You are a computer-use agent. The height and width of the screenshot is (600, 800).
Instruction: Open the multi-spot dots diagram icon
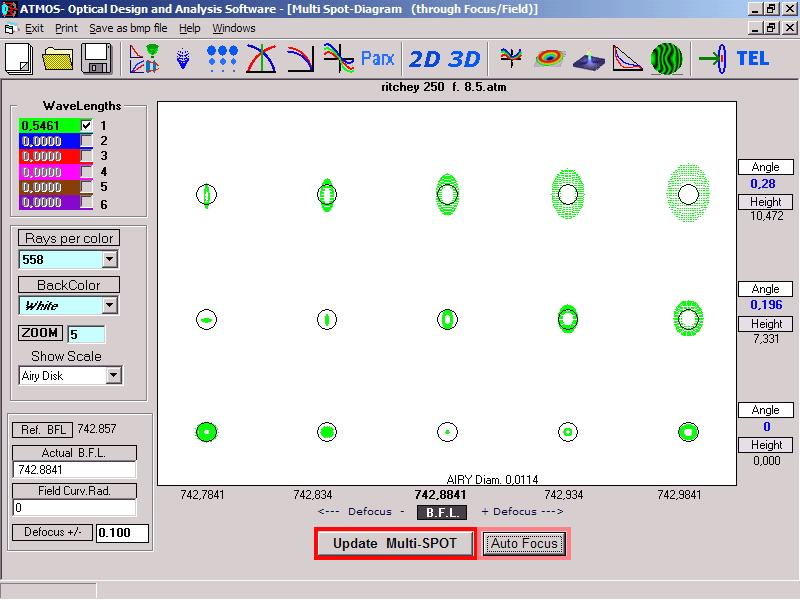point(222,58)
